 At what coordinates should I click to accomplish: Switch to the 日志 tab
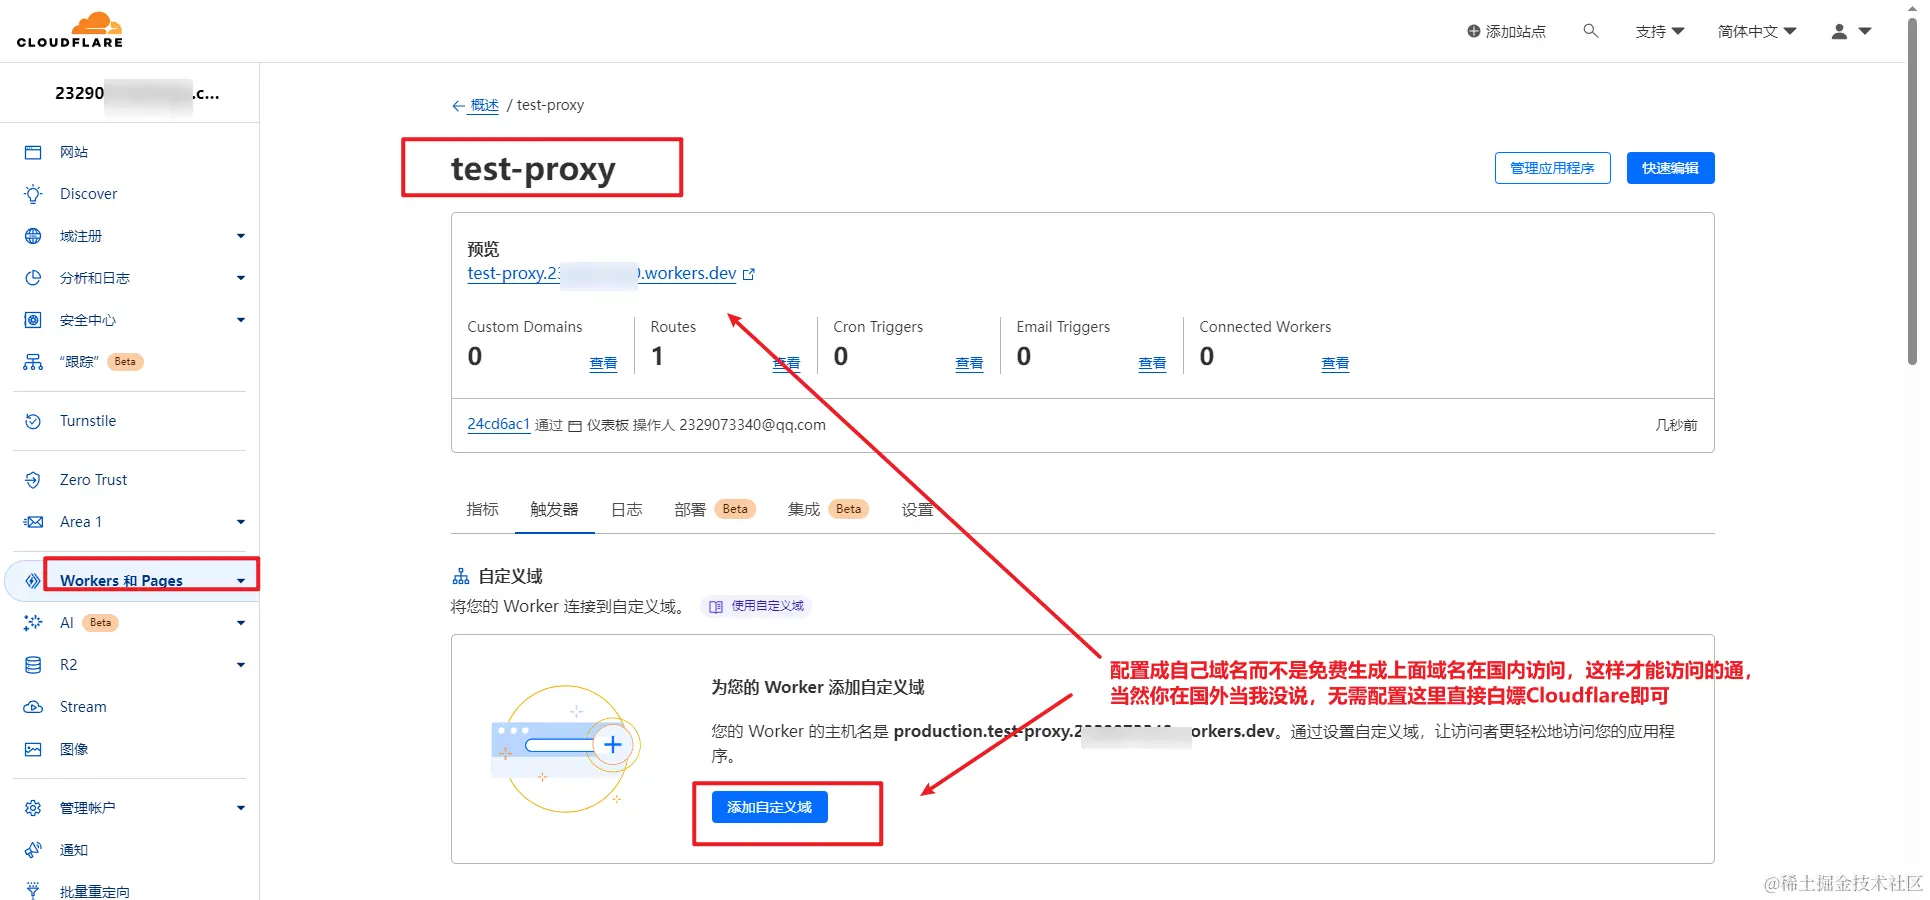[x=626, y=510]
